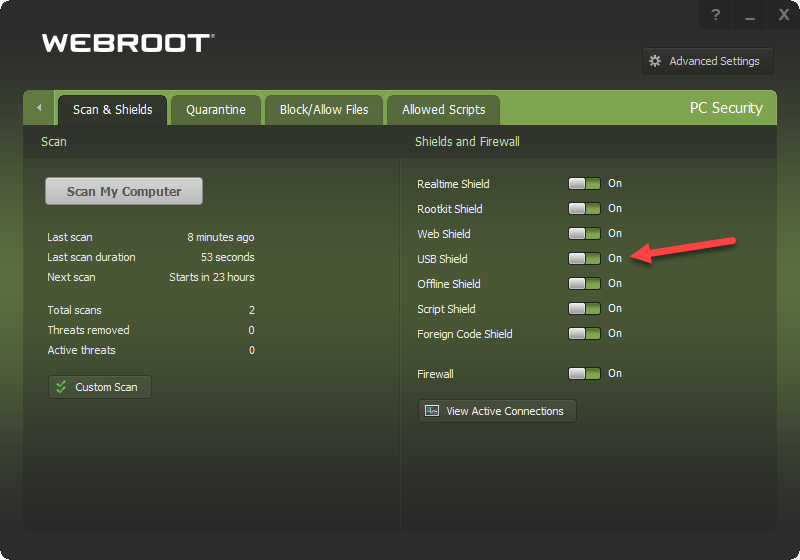
Task: Click the 'Threats removed' label
Action: 88,330
